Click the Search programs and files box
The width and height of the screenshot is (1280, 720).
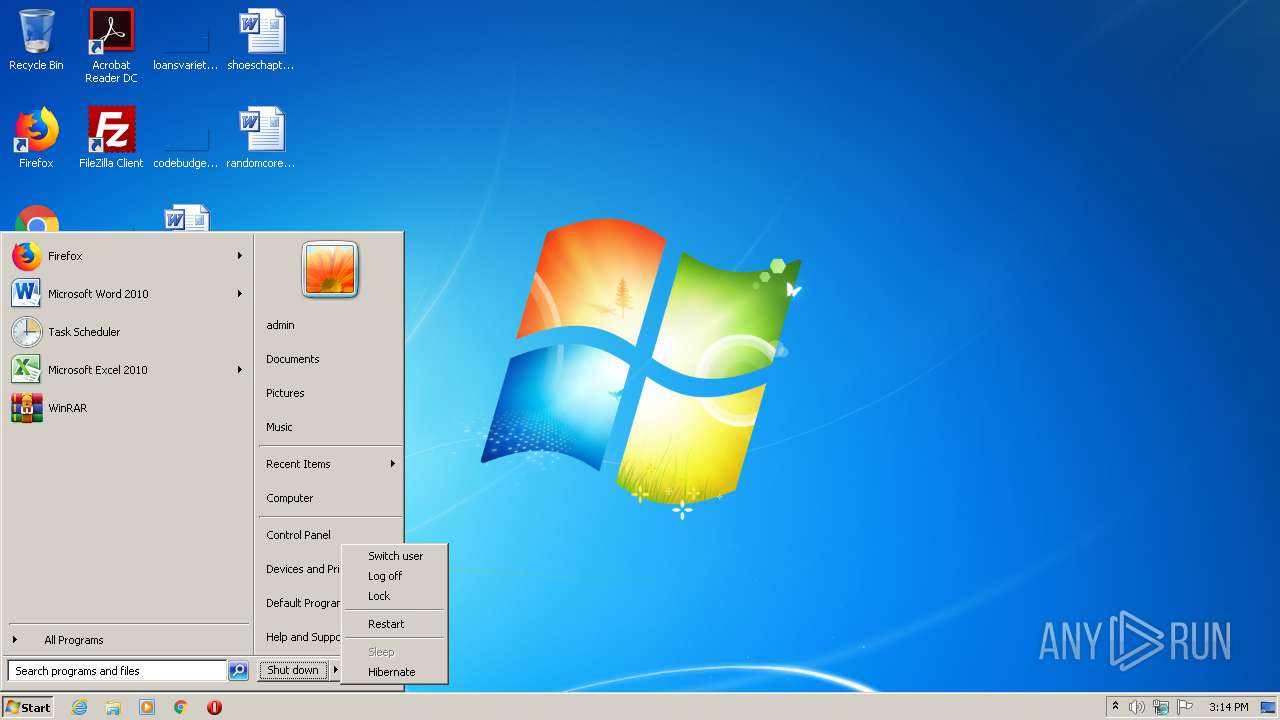[117, 671]
